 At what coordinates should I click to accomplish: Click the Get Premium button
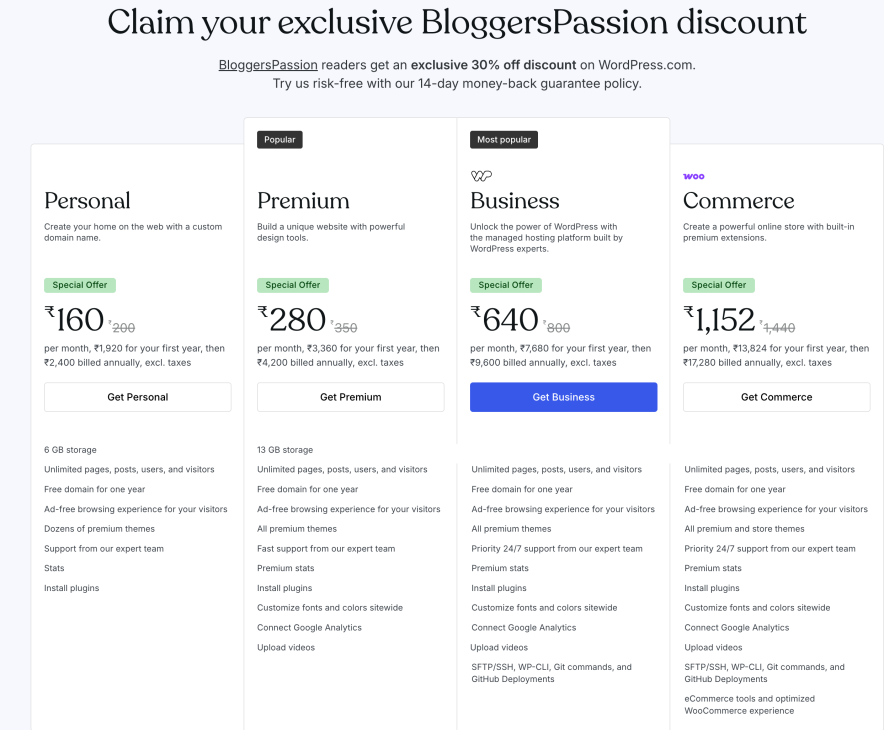pyautogui.click(x=350, y=397)
